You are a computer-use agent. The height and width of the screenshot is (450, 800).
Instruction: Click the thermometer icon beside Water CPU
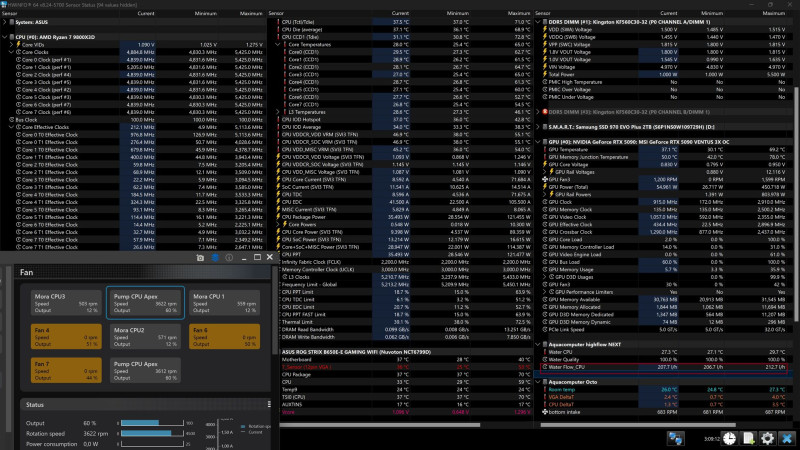[544, 352]
